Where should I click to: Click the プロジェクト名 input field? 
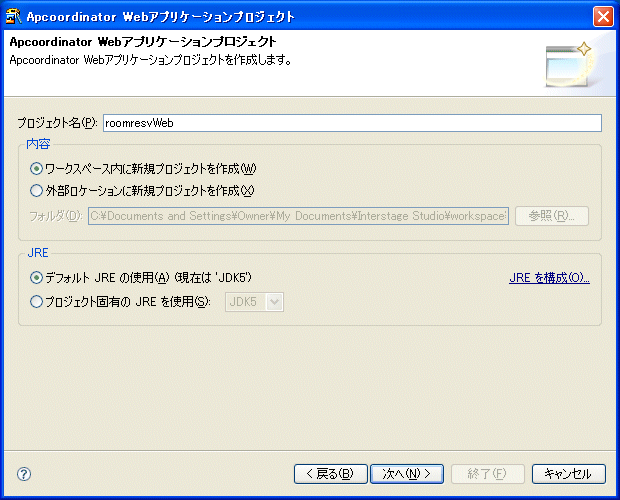pos(352,123)
